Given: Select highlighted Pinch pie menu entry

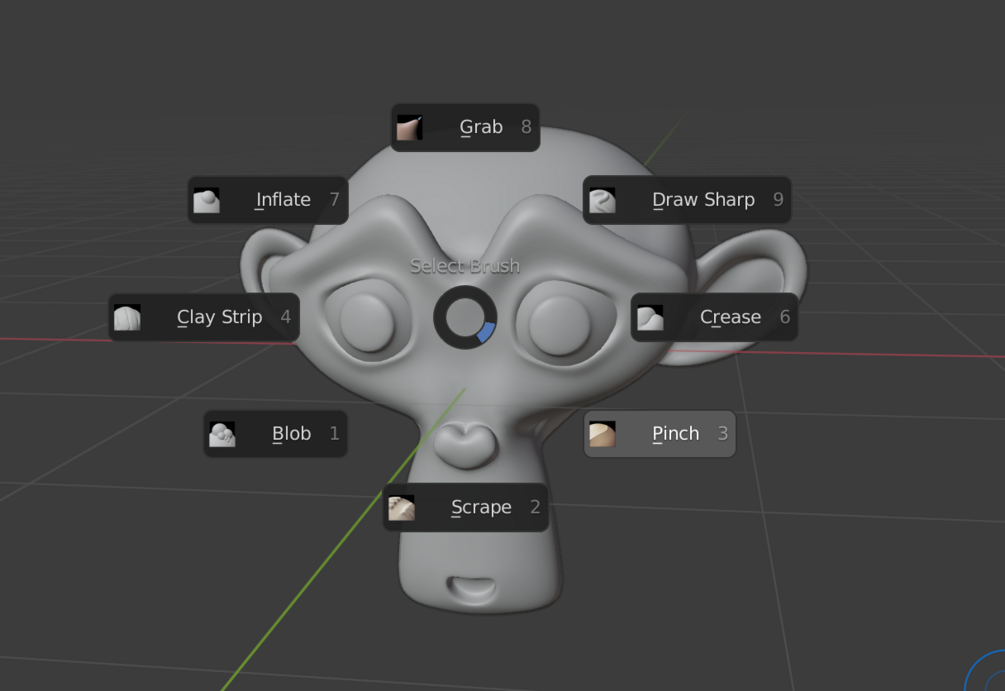Looking at the screenshot, I should click(x=660, y=434).
